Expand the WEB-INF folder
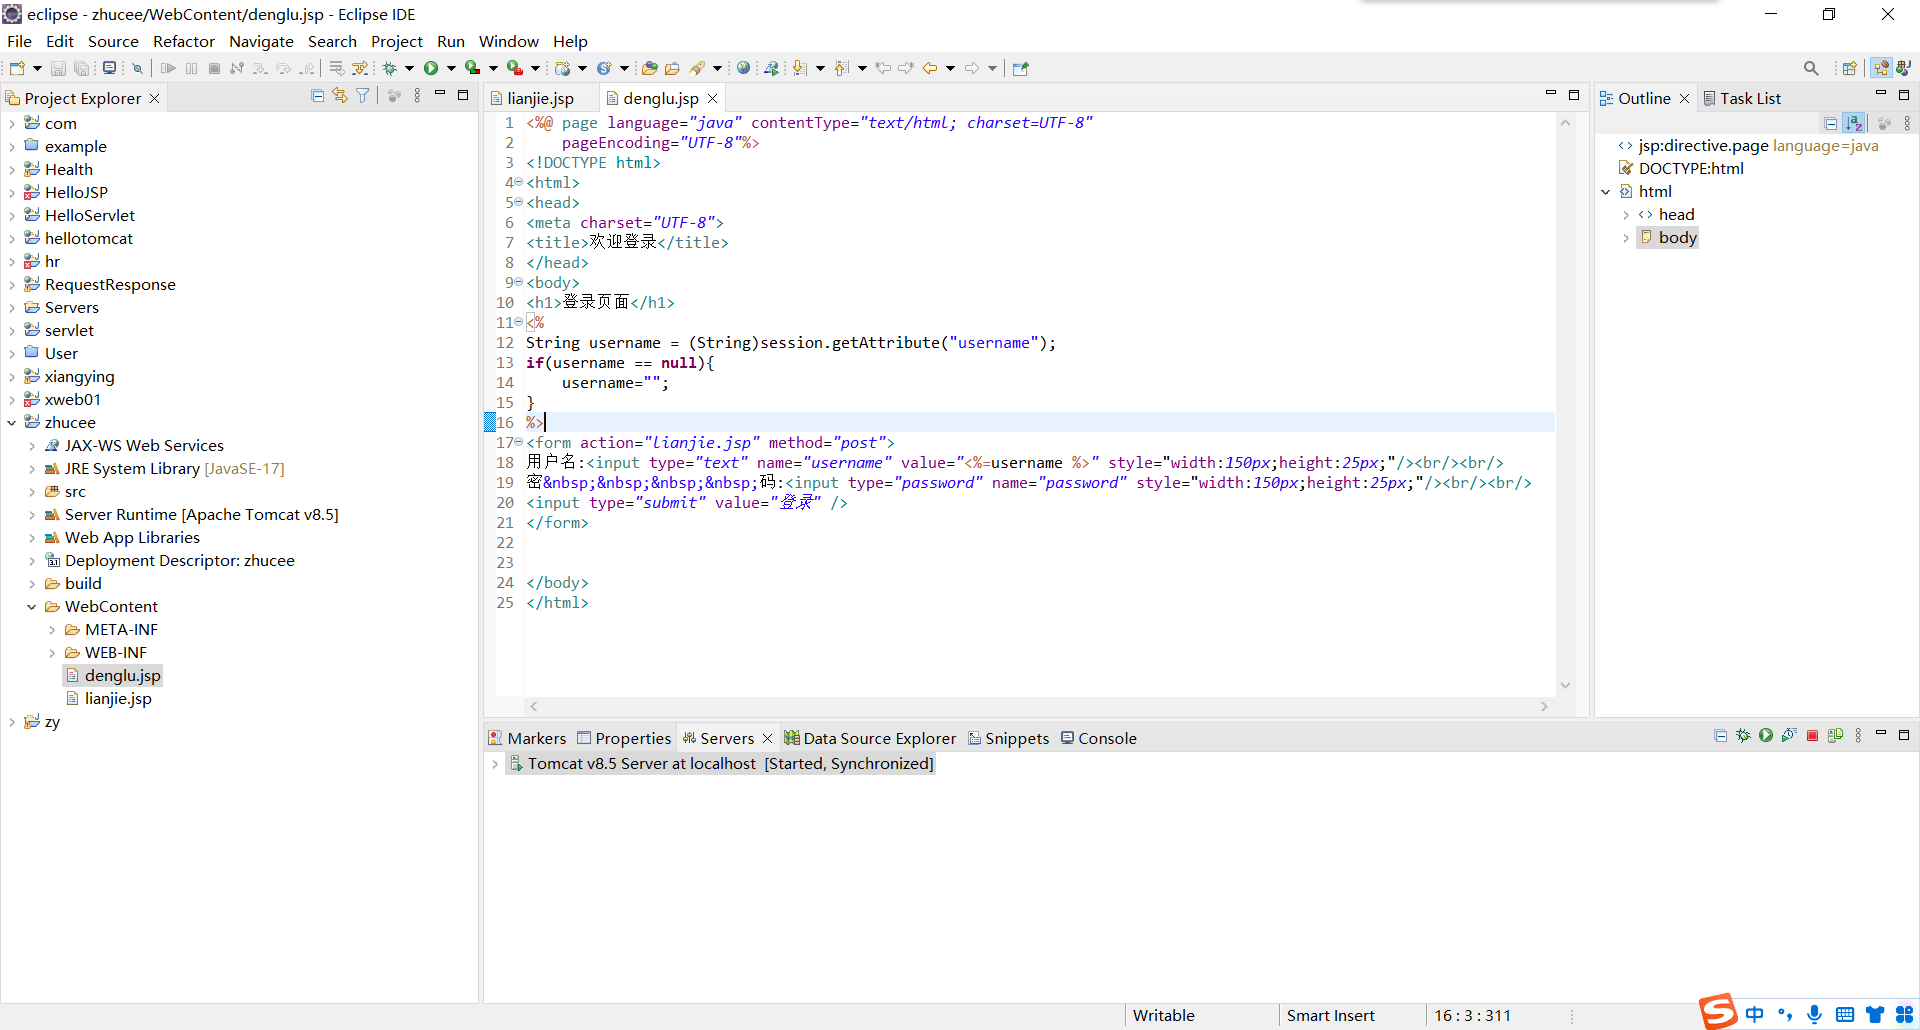Image resolution: width=1920 pixels, height=1030 pixels. (52, 653)
